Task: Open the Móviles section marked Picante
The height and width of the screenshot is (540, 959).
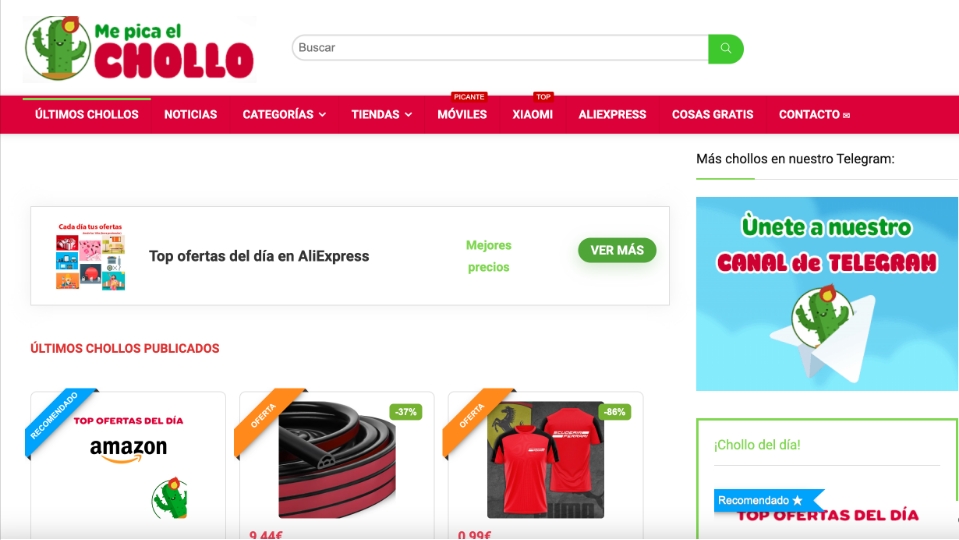Action: [462, 114]
